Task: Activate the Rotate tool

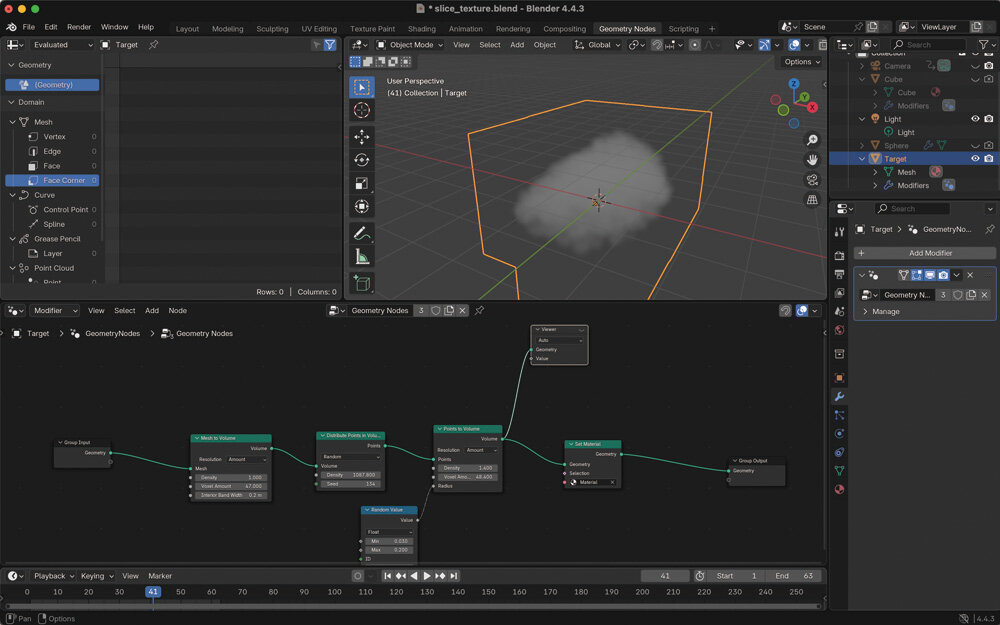Action: click(x=362, y=160)
